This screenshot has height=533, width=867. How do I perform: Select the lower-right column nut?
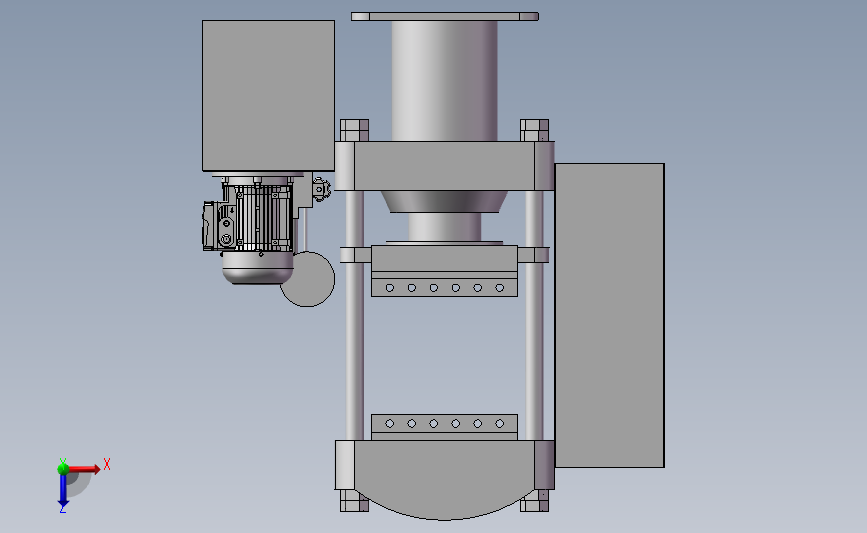(x=535, y=501)
